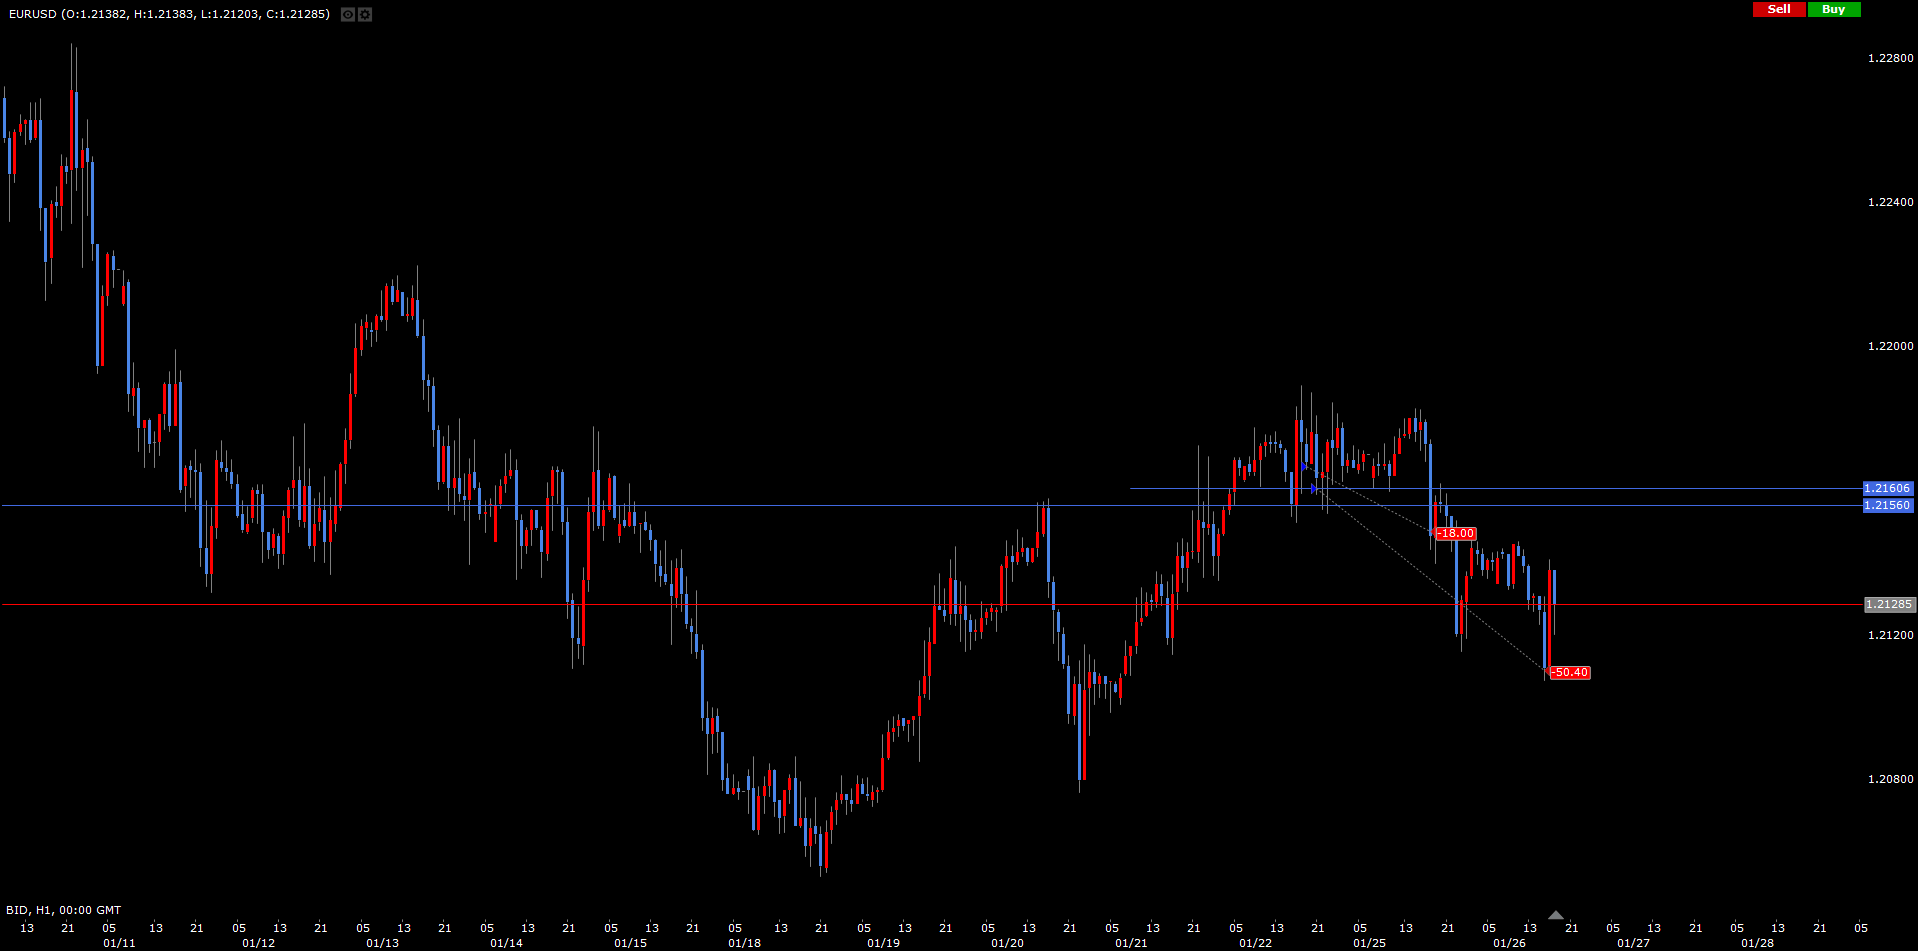Click the 1.21606 blue price label
This screenshot has height=951, width=1918.
pyautogui.click(x=1887, y=489)
